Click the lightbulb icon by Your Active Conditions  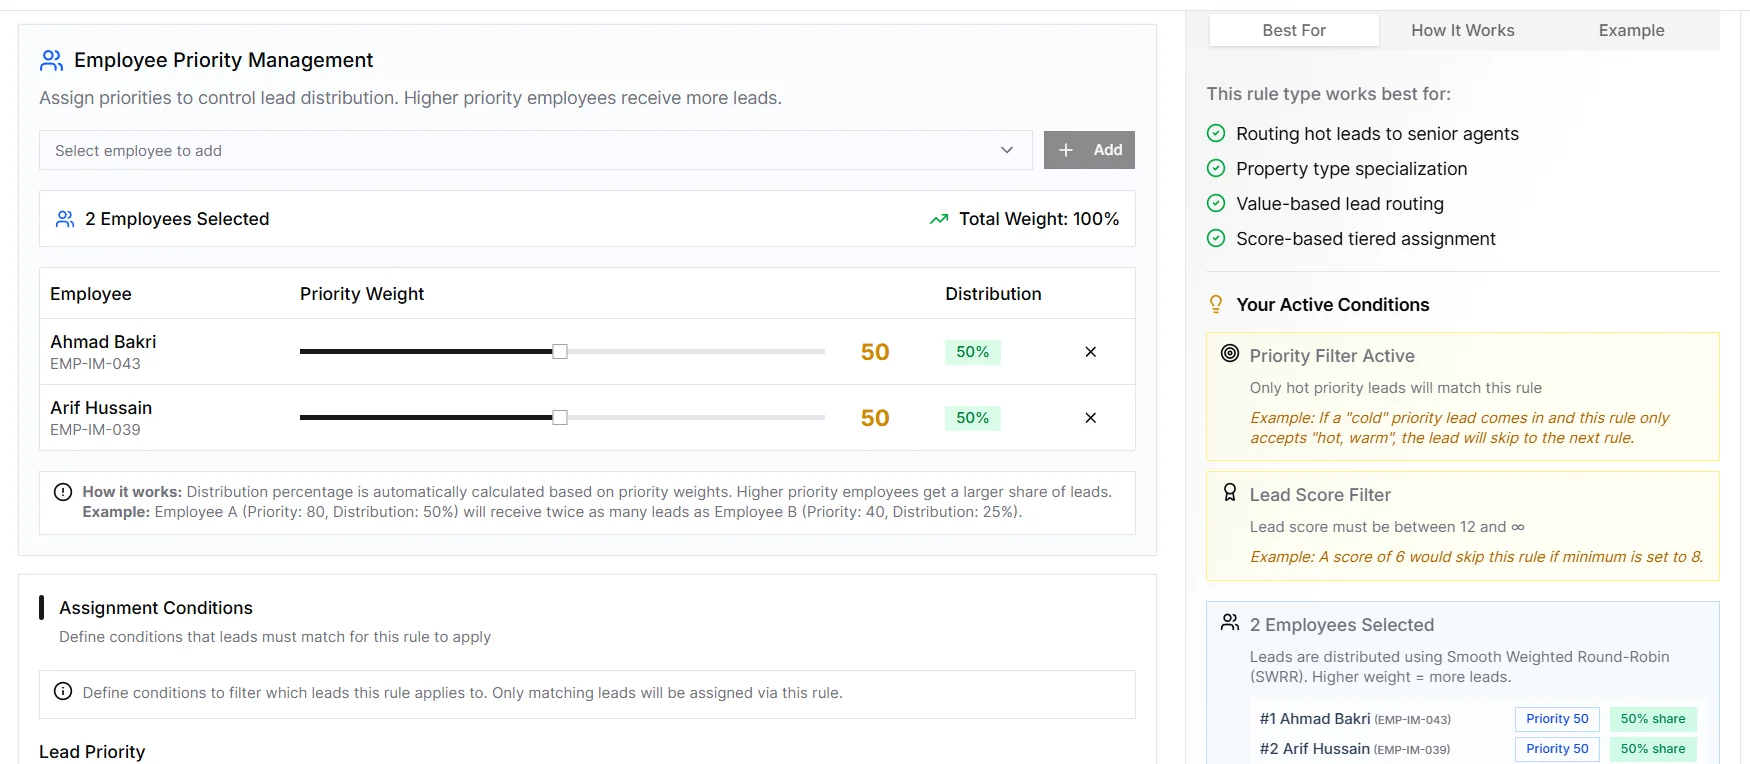click(1216, 305)
